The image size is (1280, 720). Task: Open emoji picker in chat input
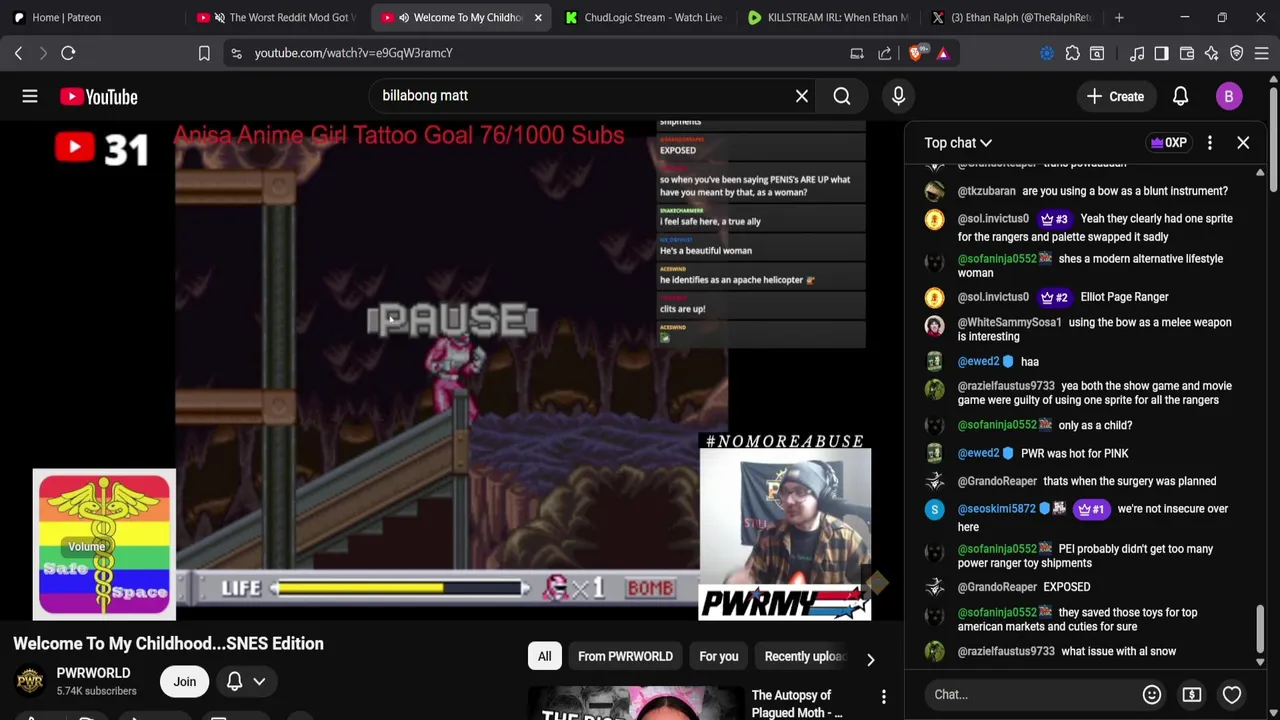pyautogui.click(x=1152, y=694)
